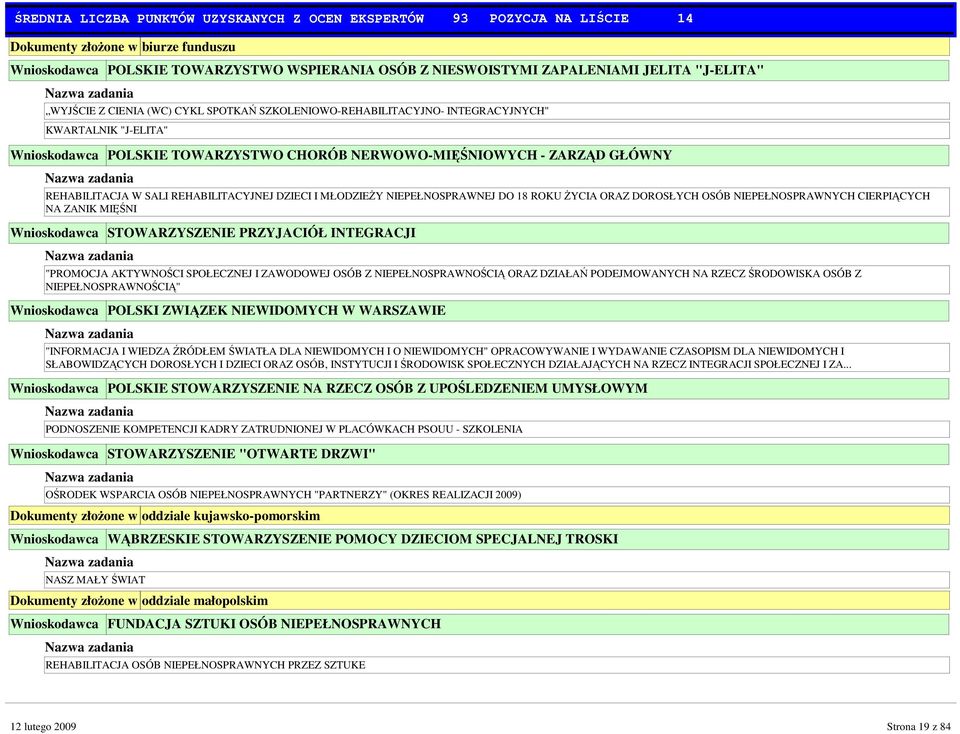Click "POZYCJA NA LIŚCIE" label in header
The height and width of the screenshot is (734, 960).
[x=559, y=18]
